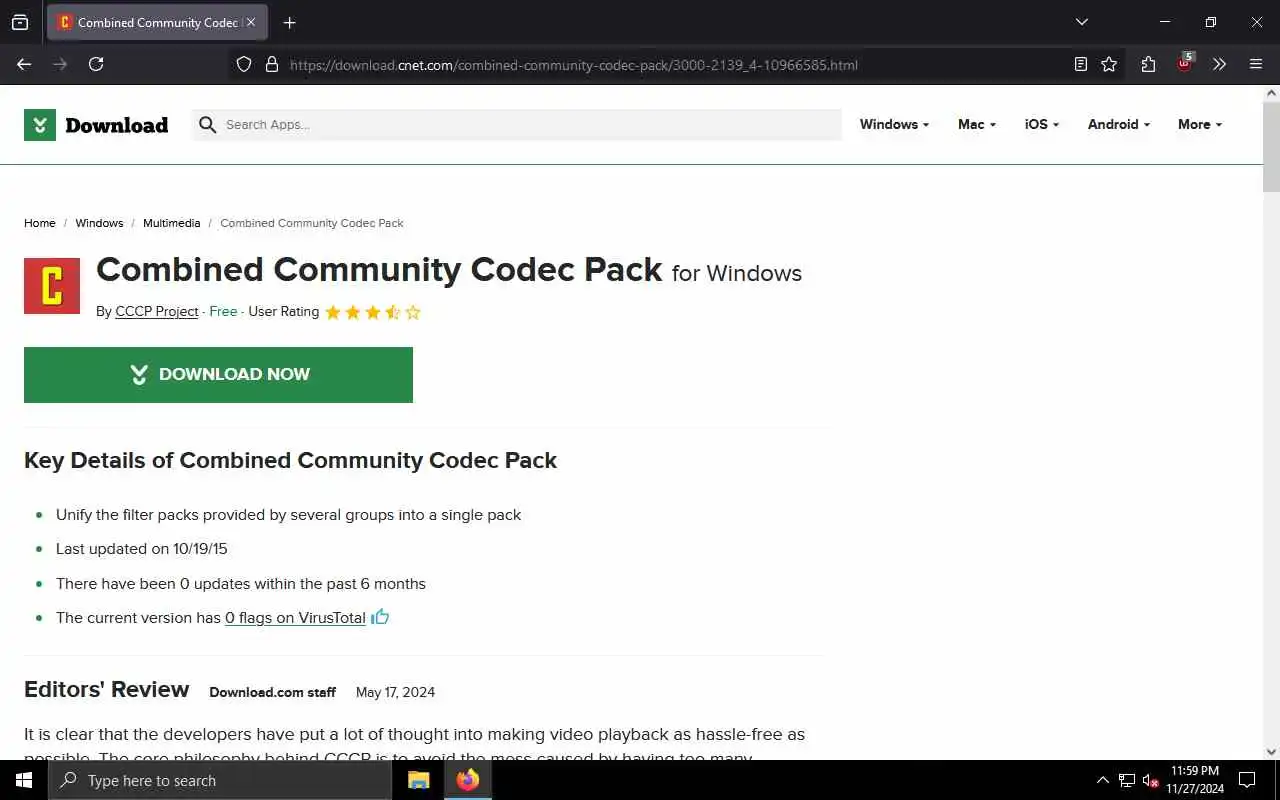List all tabs with the dropdown arrow
The width and height of the screenshot is (1280, 800).
click(x=1081, y=22)
